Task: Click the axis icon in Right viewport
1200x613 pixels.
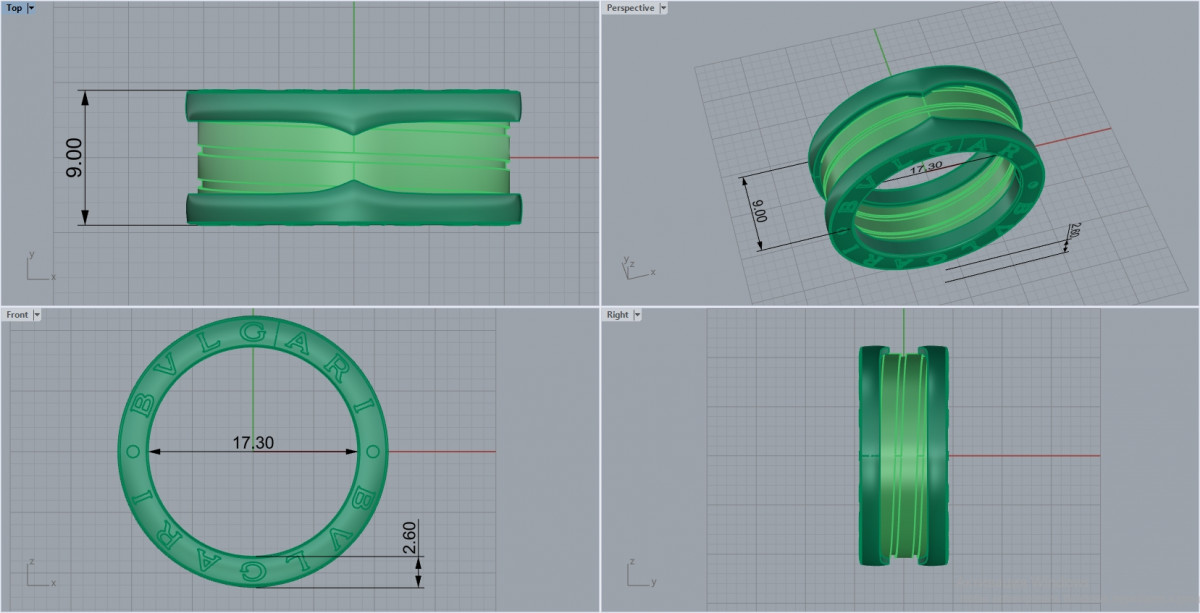Action: coord(641,572)
